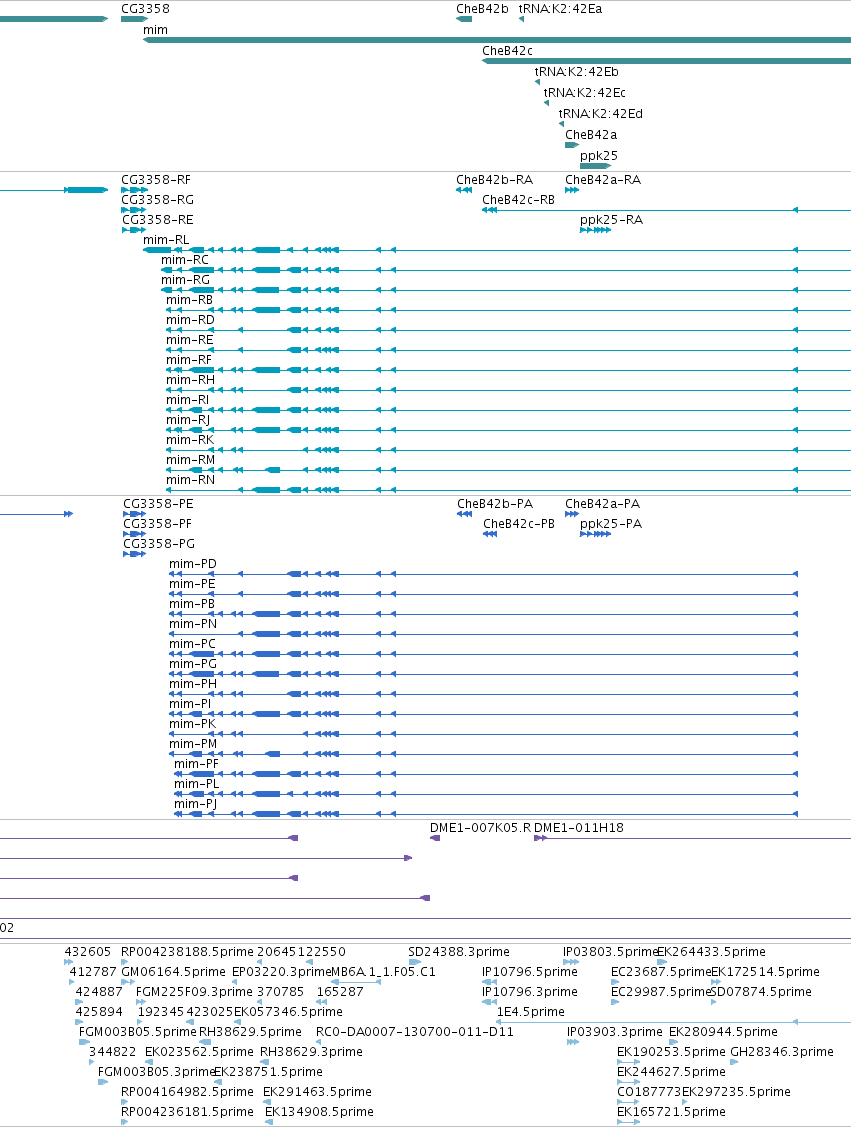Click the CheB42b gene arrow glyph
This screenshot has width=851, height=1127.
tap(464, 19)
